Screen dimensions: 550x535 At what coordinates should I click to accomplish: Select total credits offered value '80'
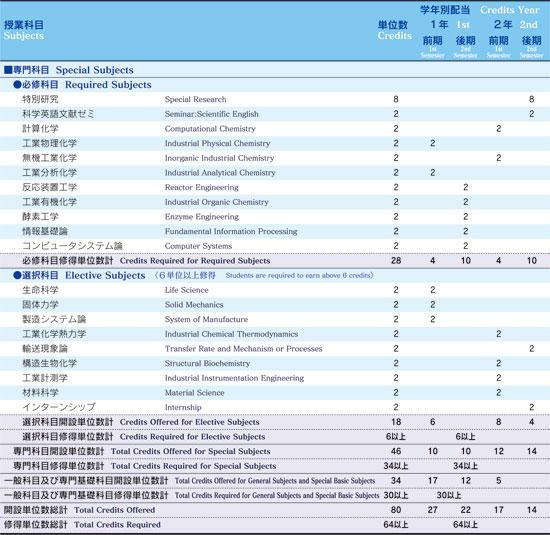(x=396, y=510)
